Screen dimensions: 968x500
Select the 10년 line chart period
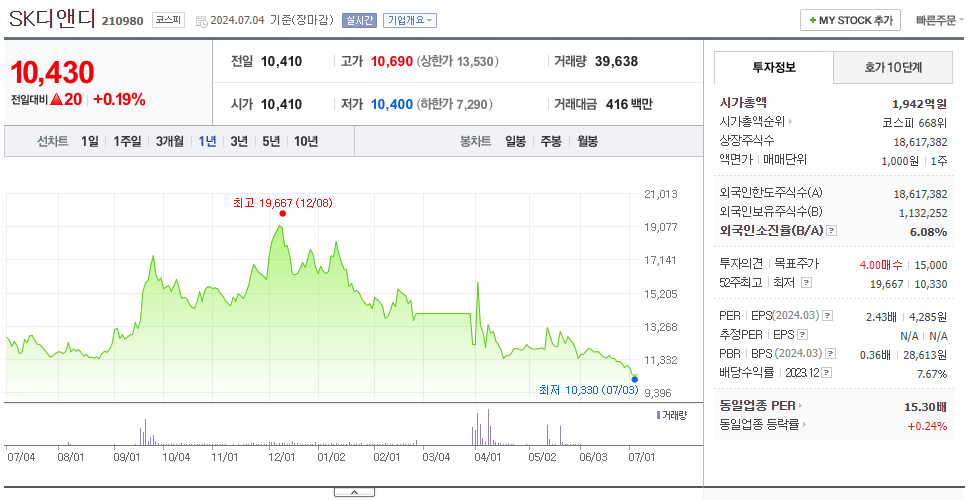(x=306, y=141)
